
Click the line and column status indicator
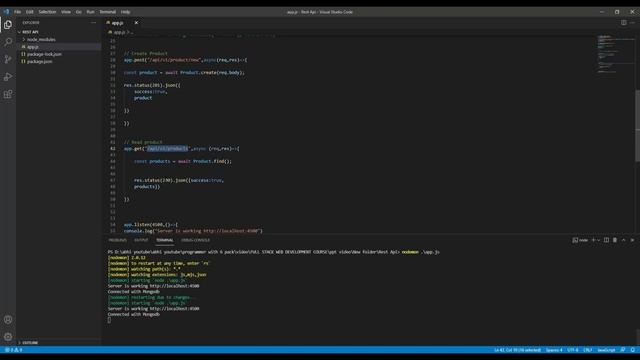tap(517, 350)
